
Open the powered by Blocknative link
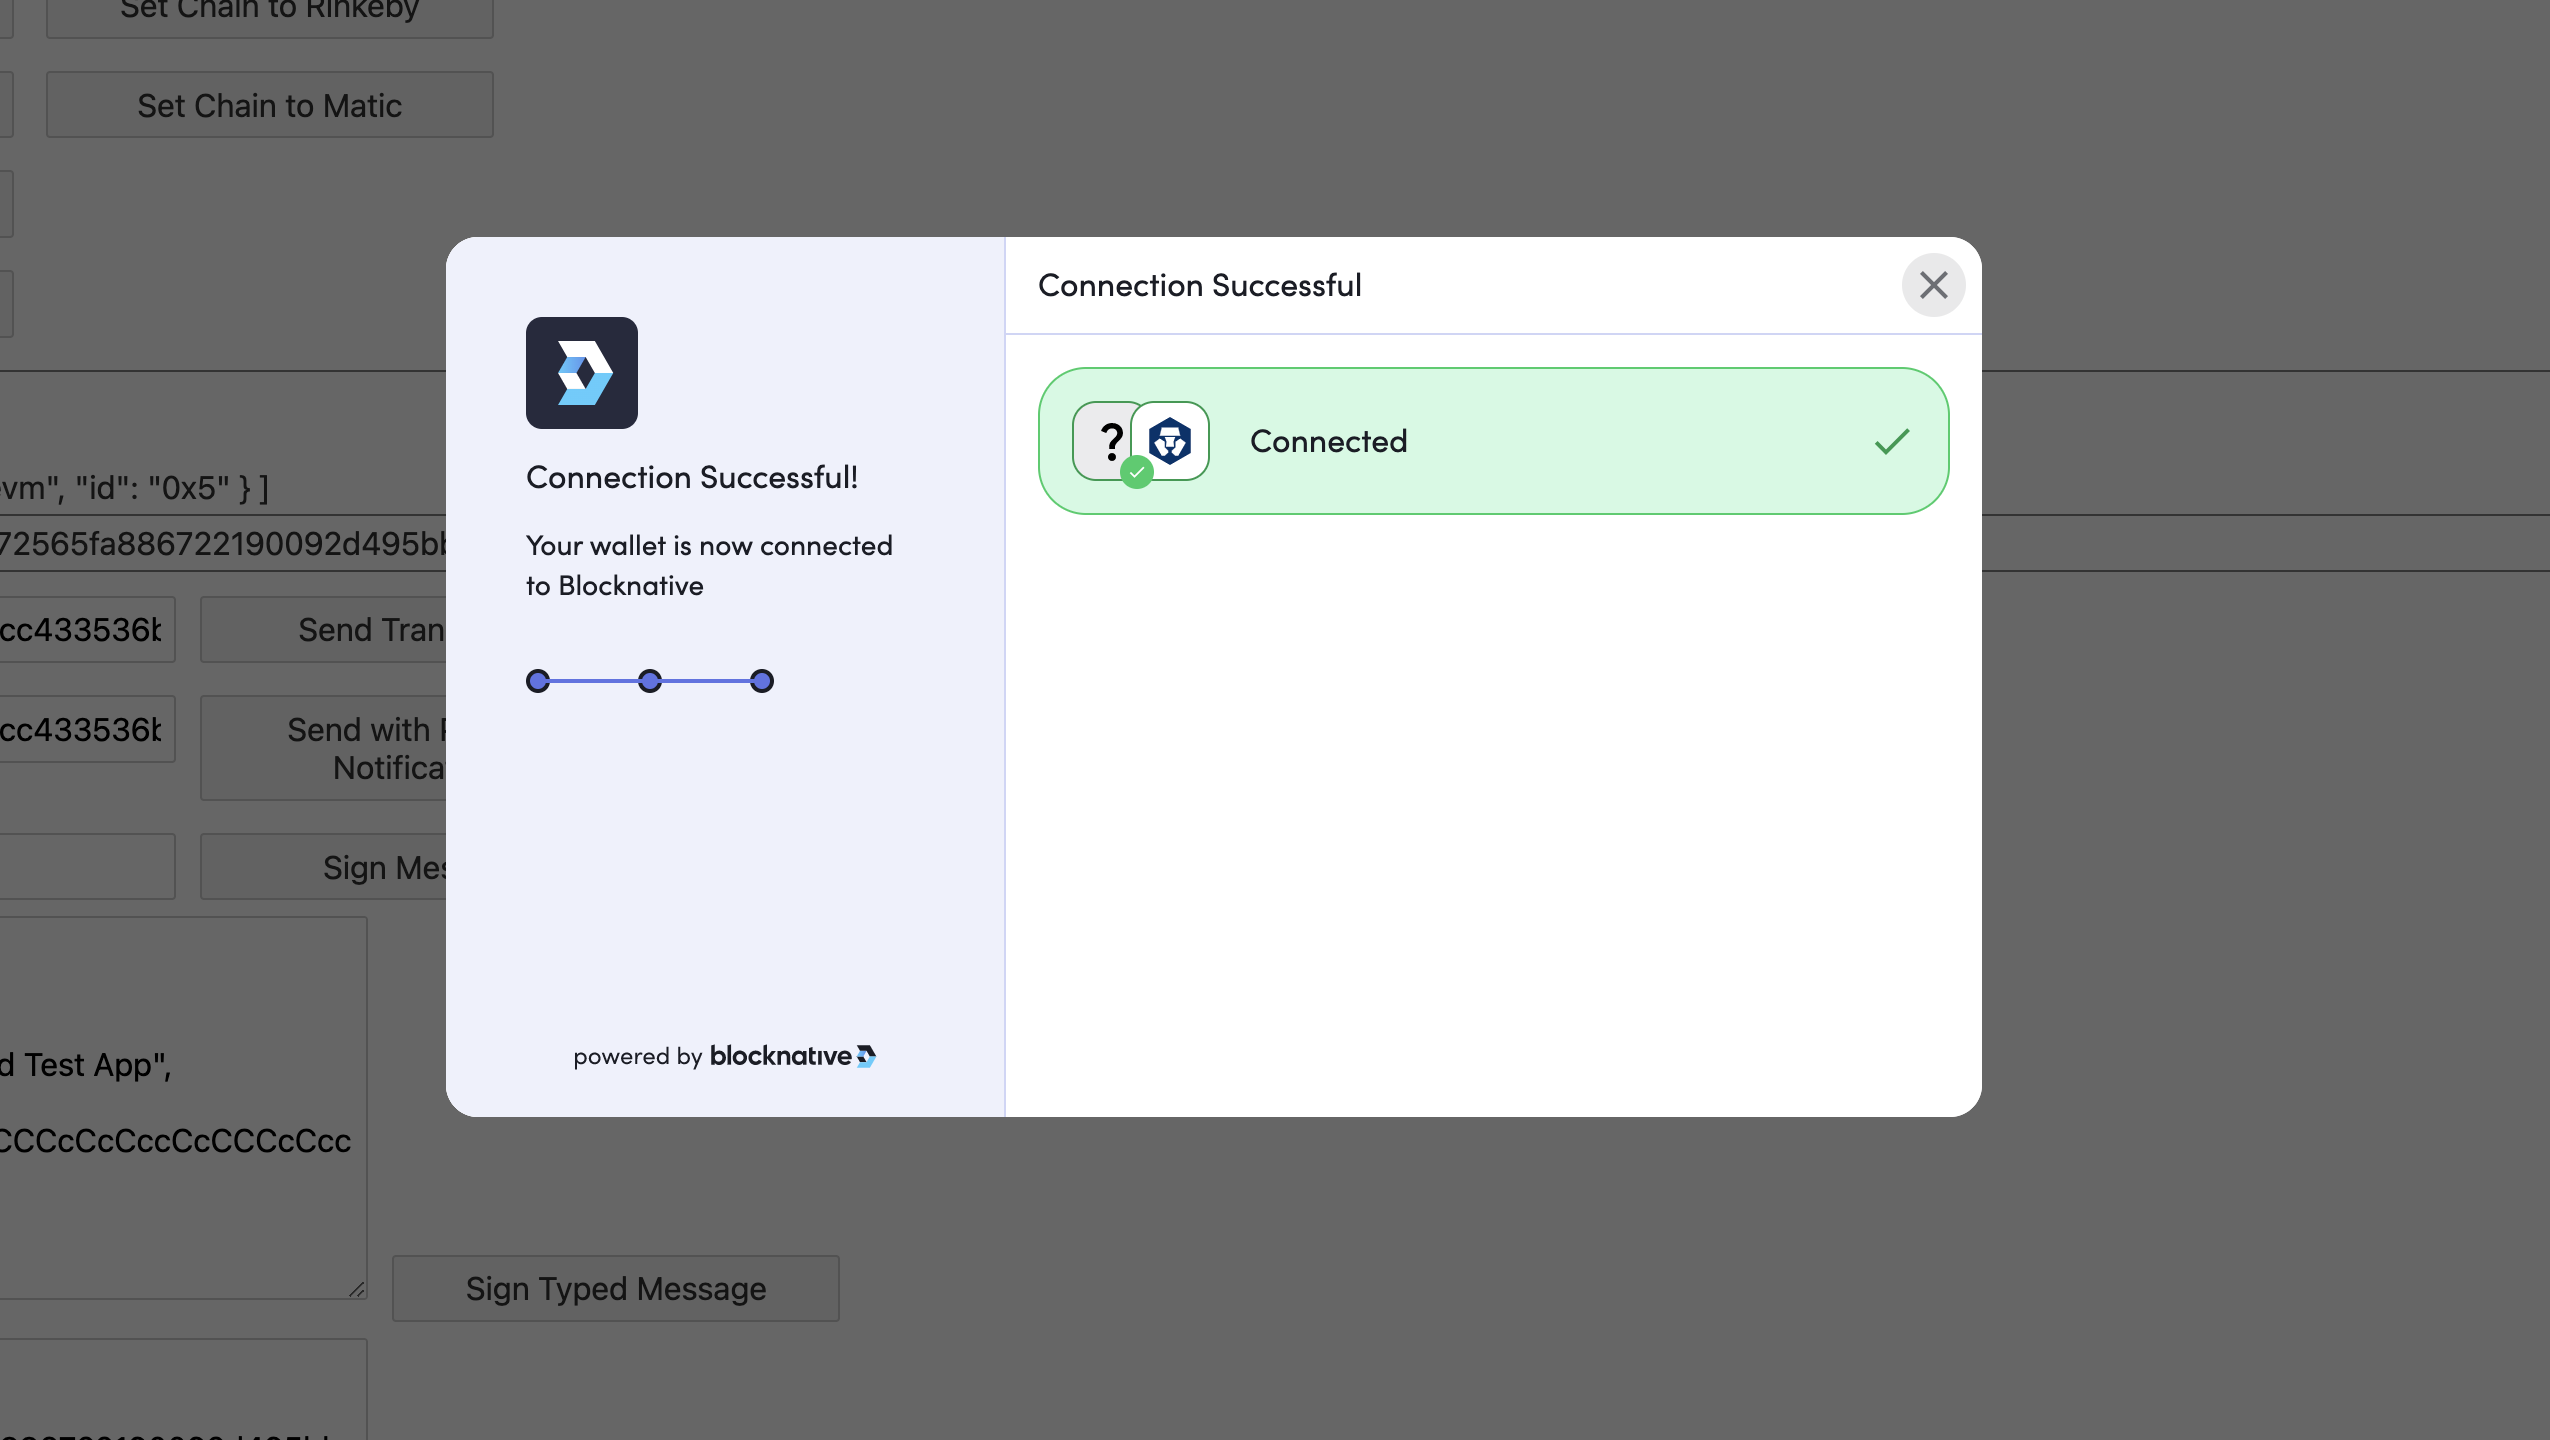tap(724, 1056)
